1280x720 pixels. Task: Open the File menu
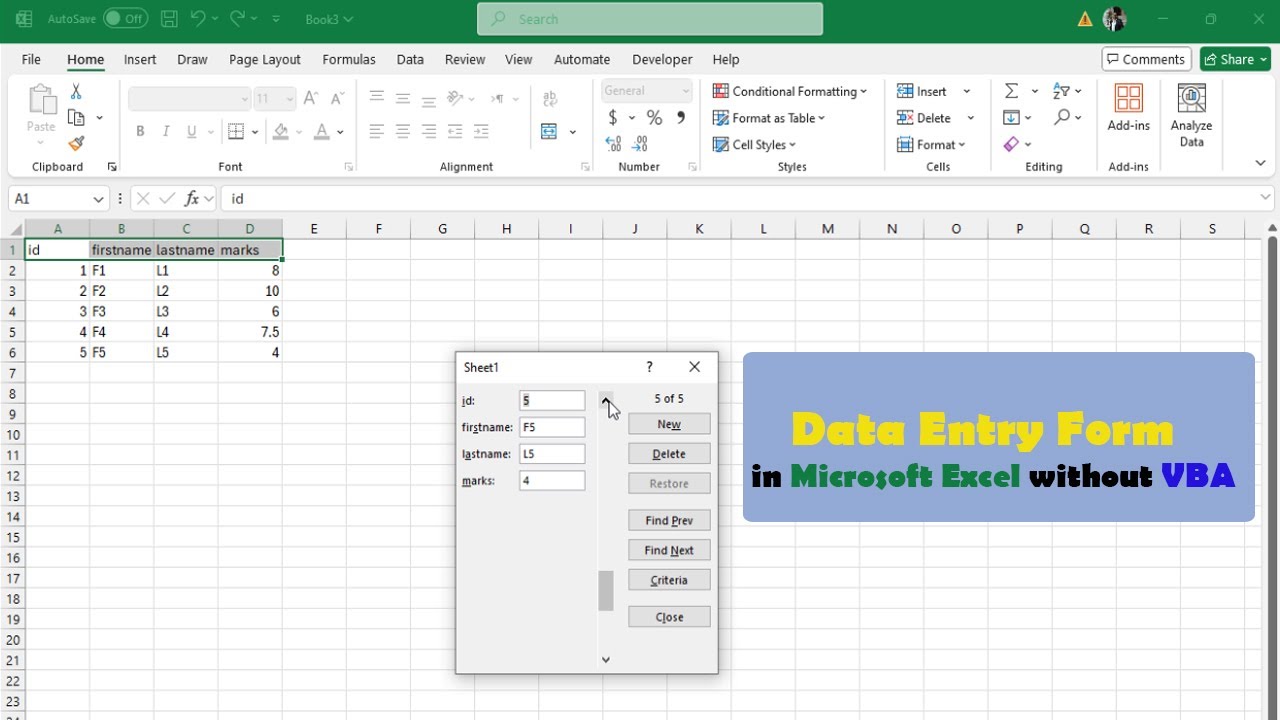coord(31,59)
